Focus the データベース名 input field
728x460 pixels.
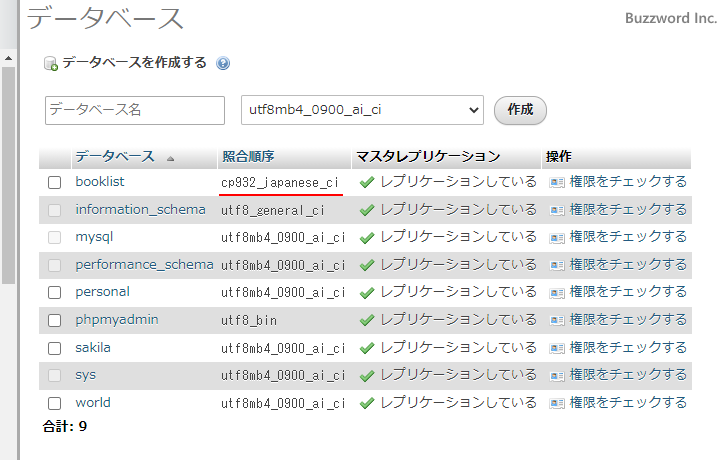coord(135,110)
